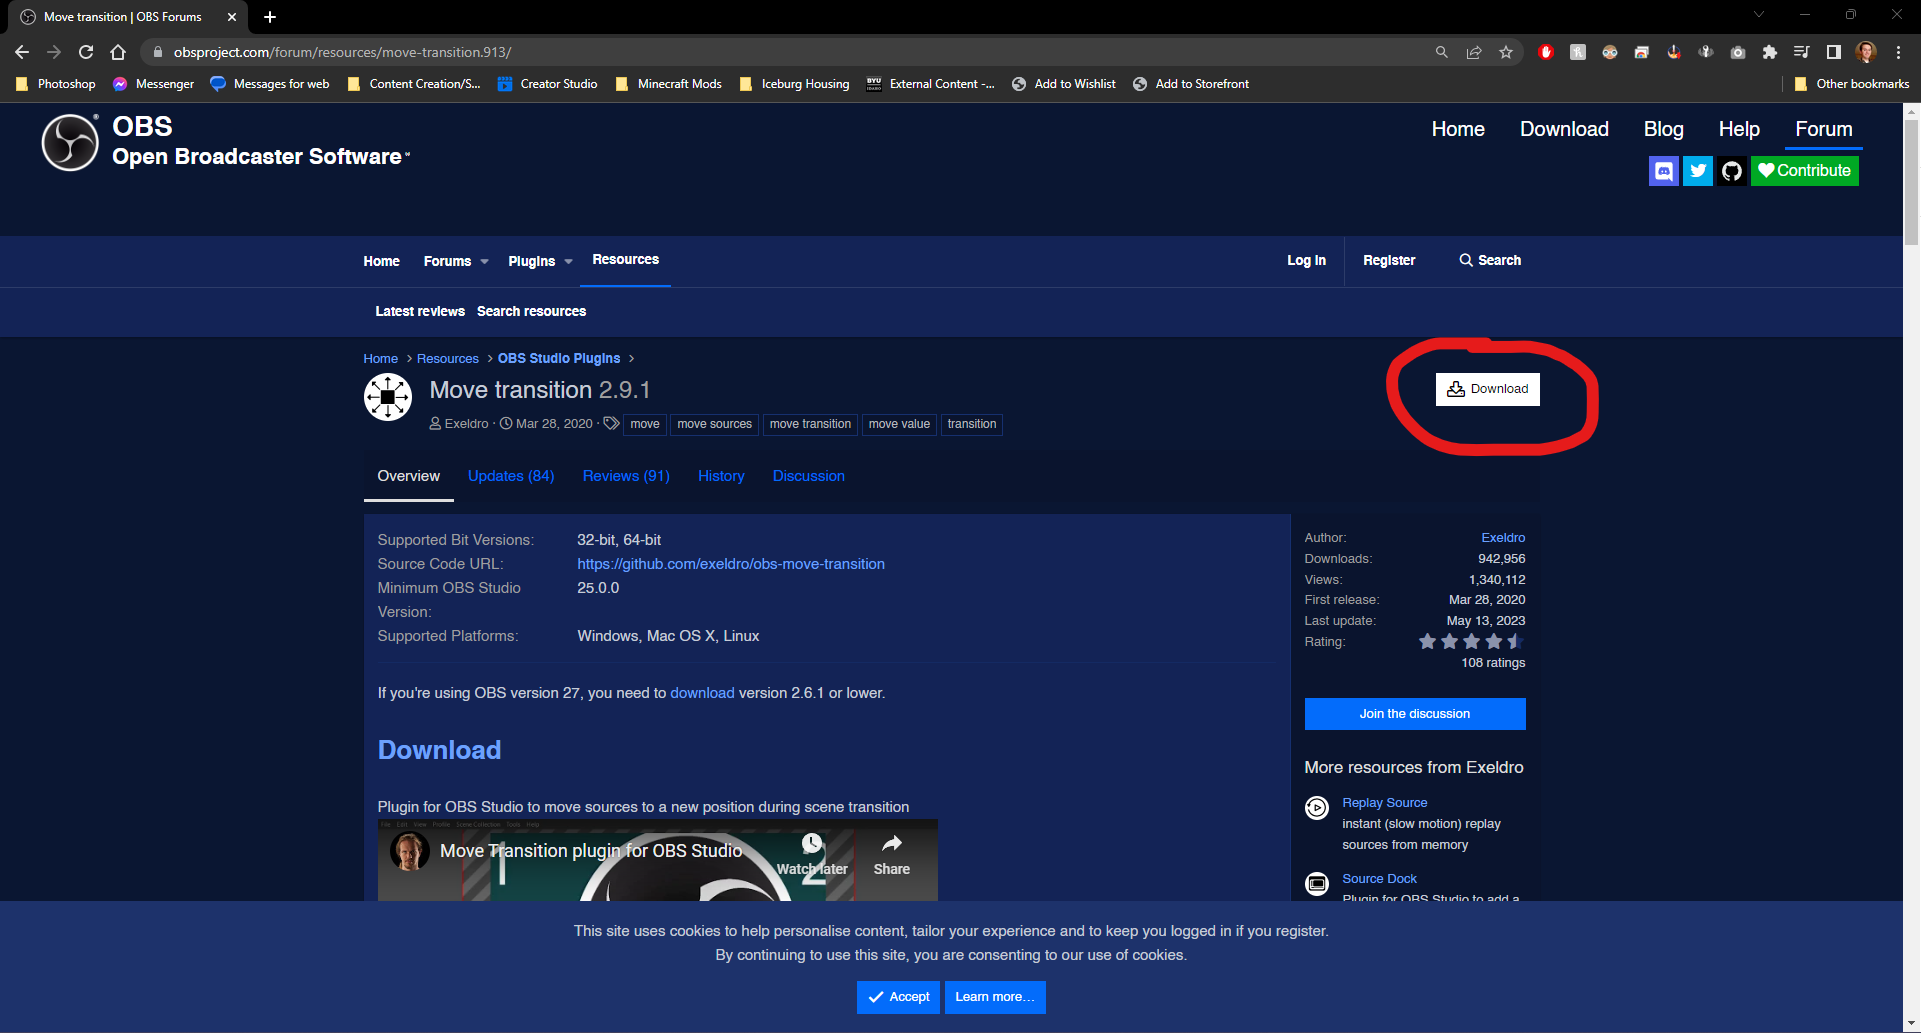Open the Extensions puzzle icon
Viewport: 1921px width, 1033px height.
tap(1770, 52)
